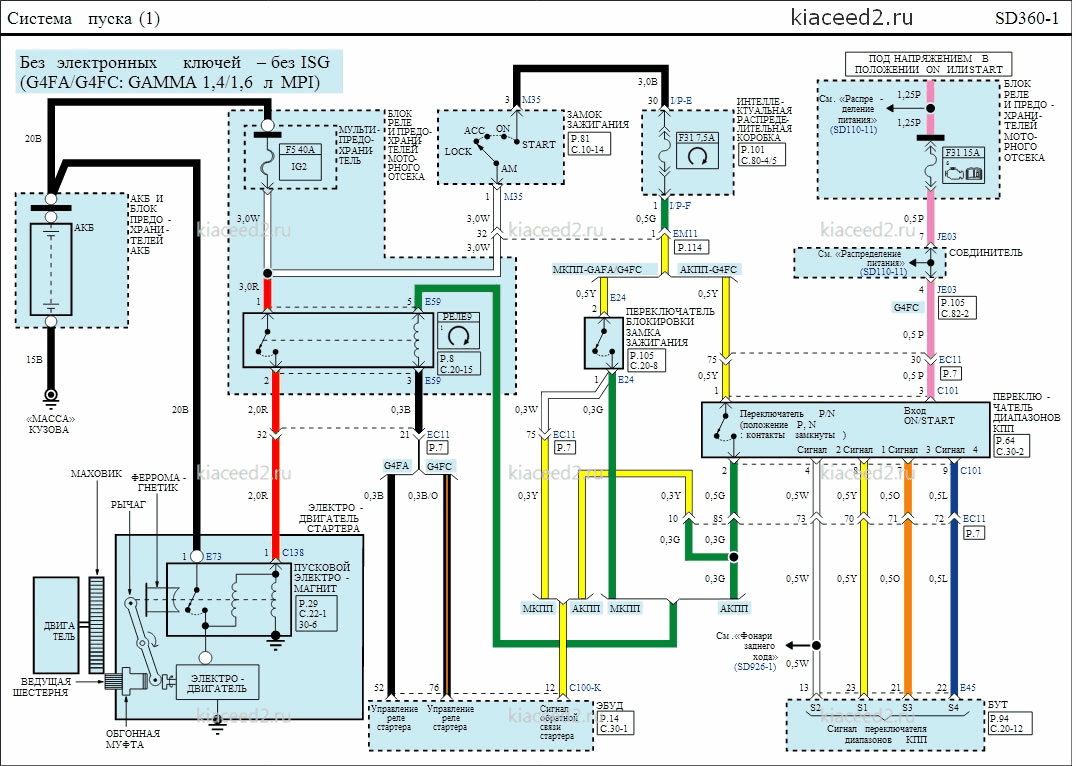This screenshot has height=766, width=1076.
Task: Click the P.114 reference box
Action: coord(691,247)
